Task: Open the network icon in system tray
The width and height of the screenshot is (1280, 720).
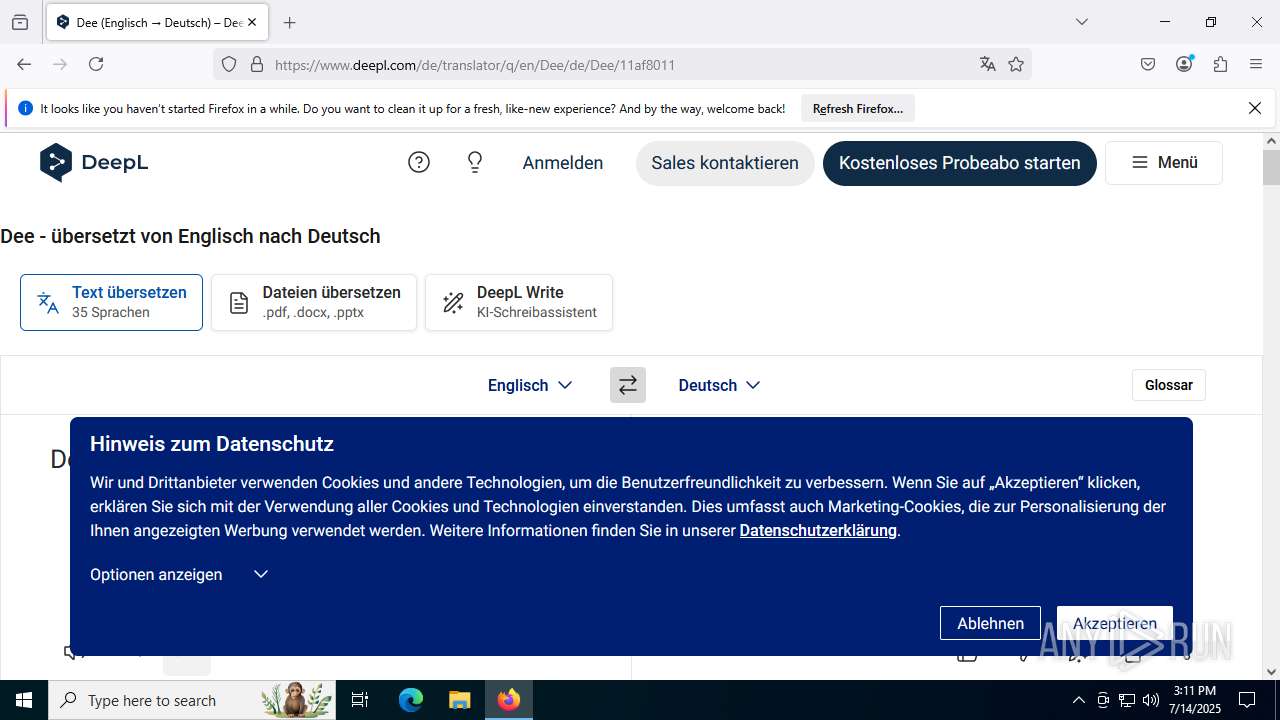Action: click(1127, 700)
